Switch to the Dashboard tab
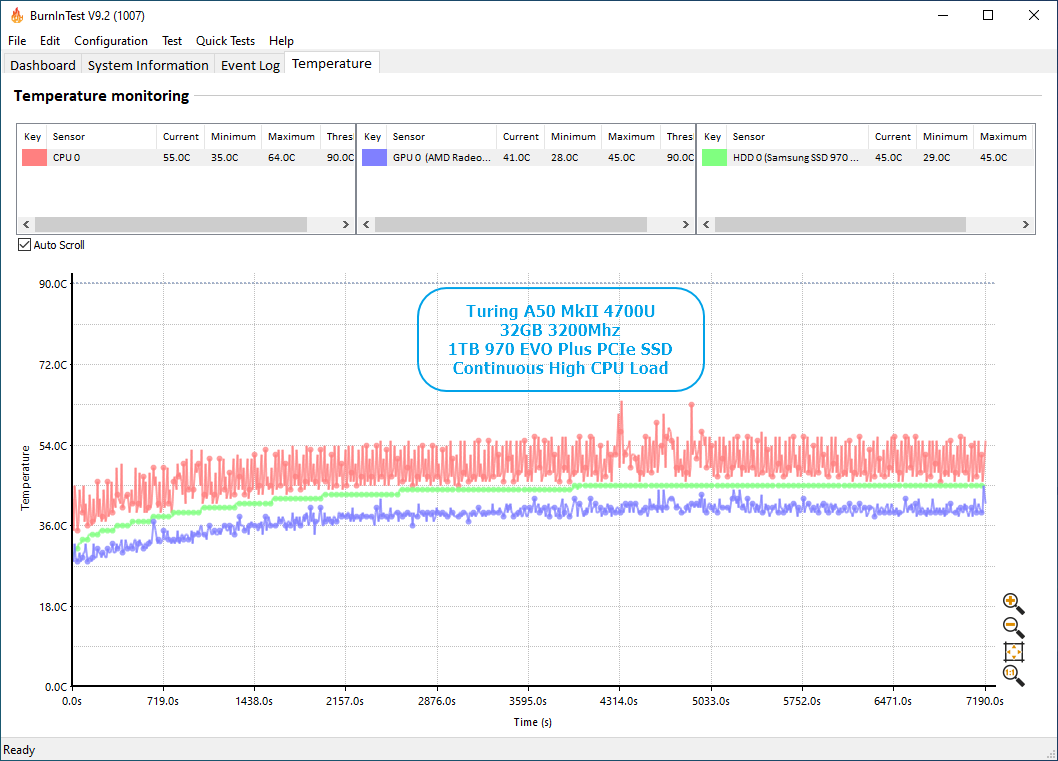1058x761 pixels. (x=43, y=65)
